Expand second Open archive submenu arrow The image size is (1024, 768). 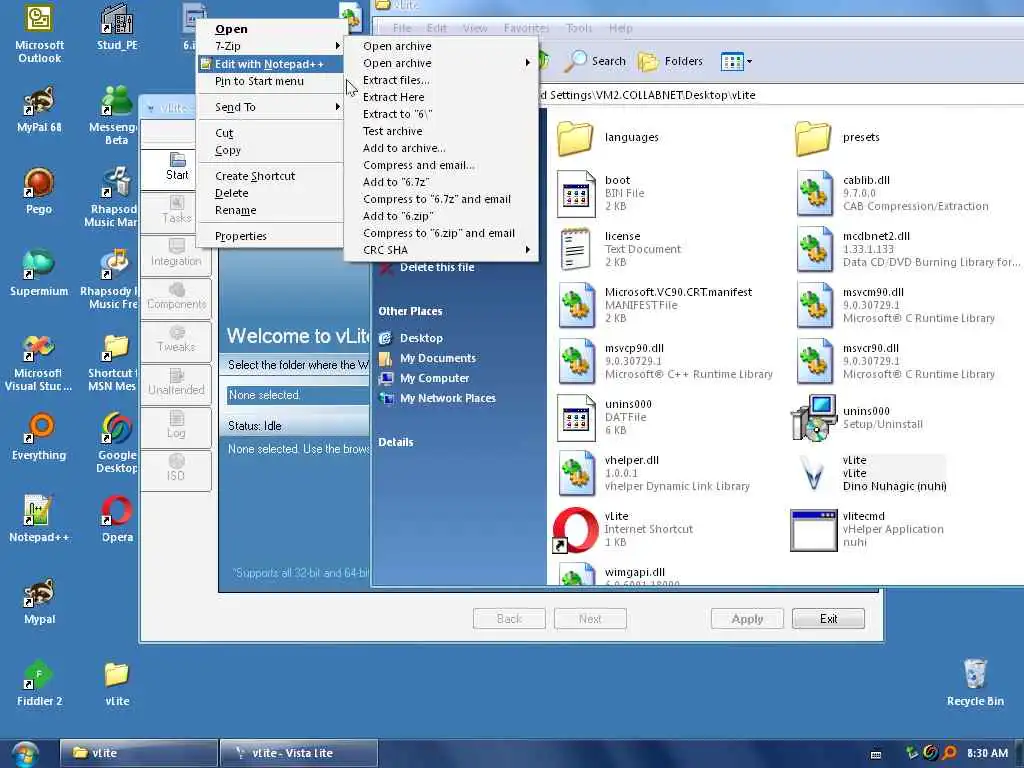[528, 63]
